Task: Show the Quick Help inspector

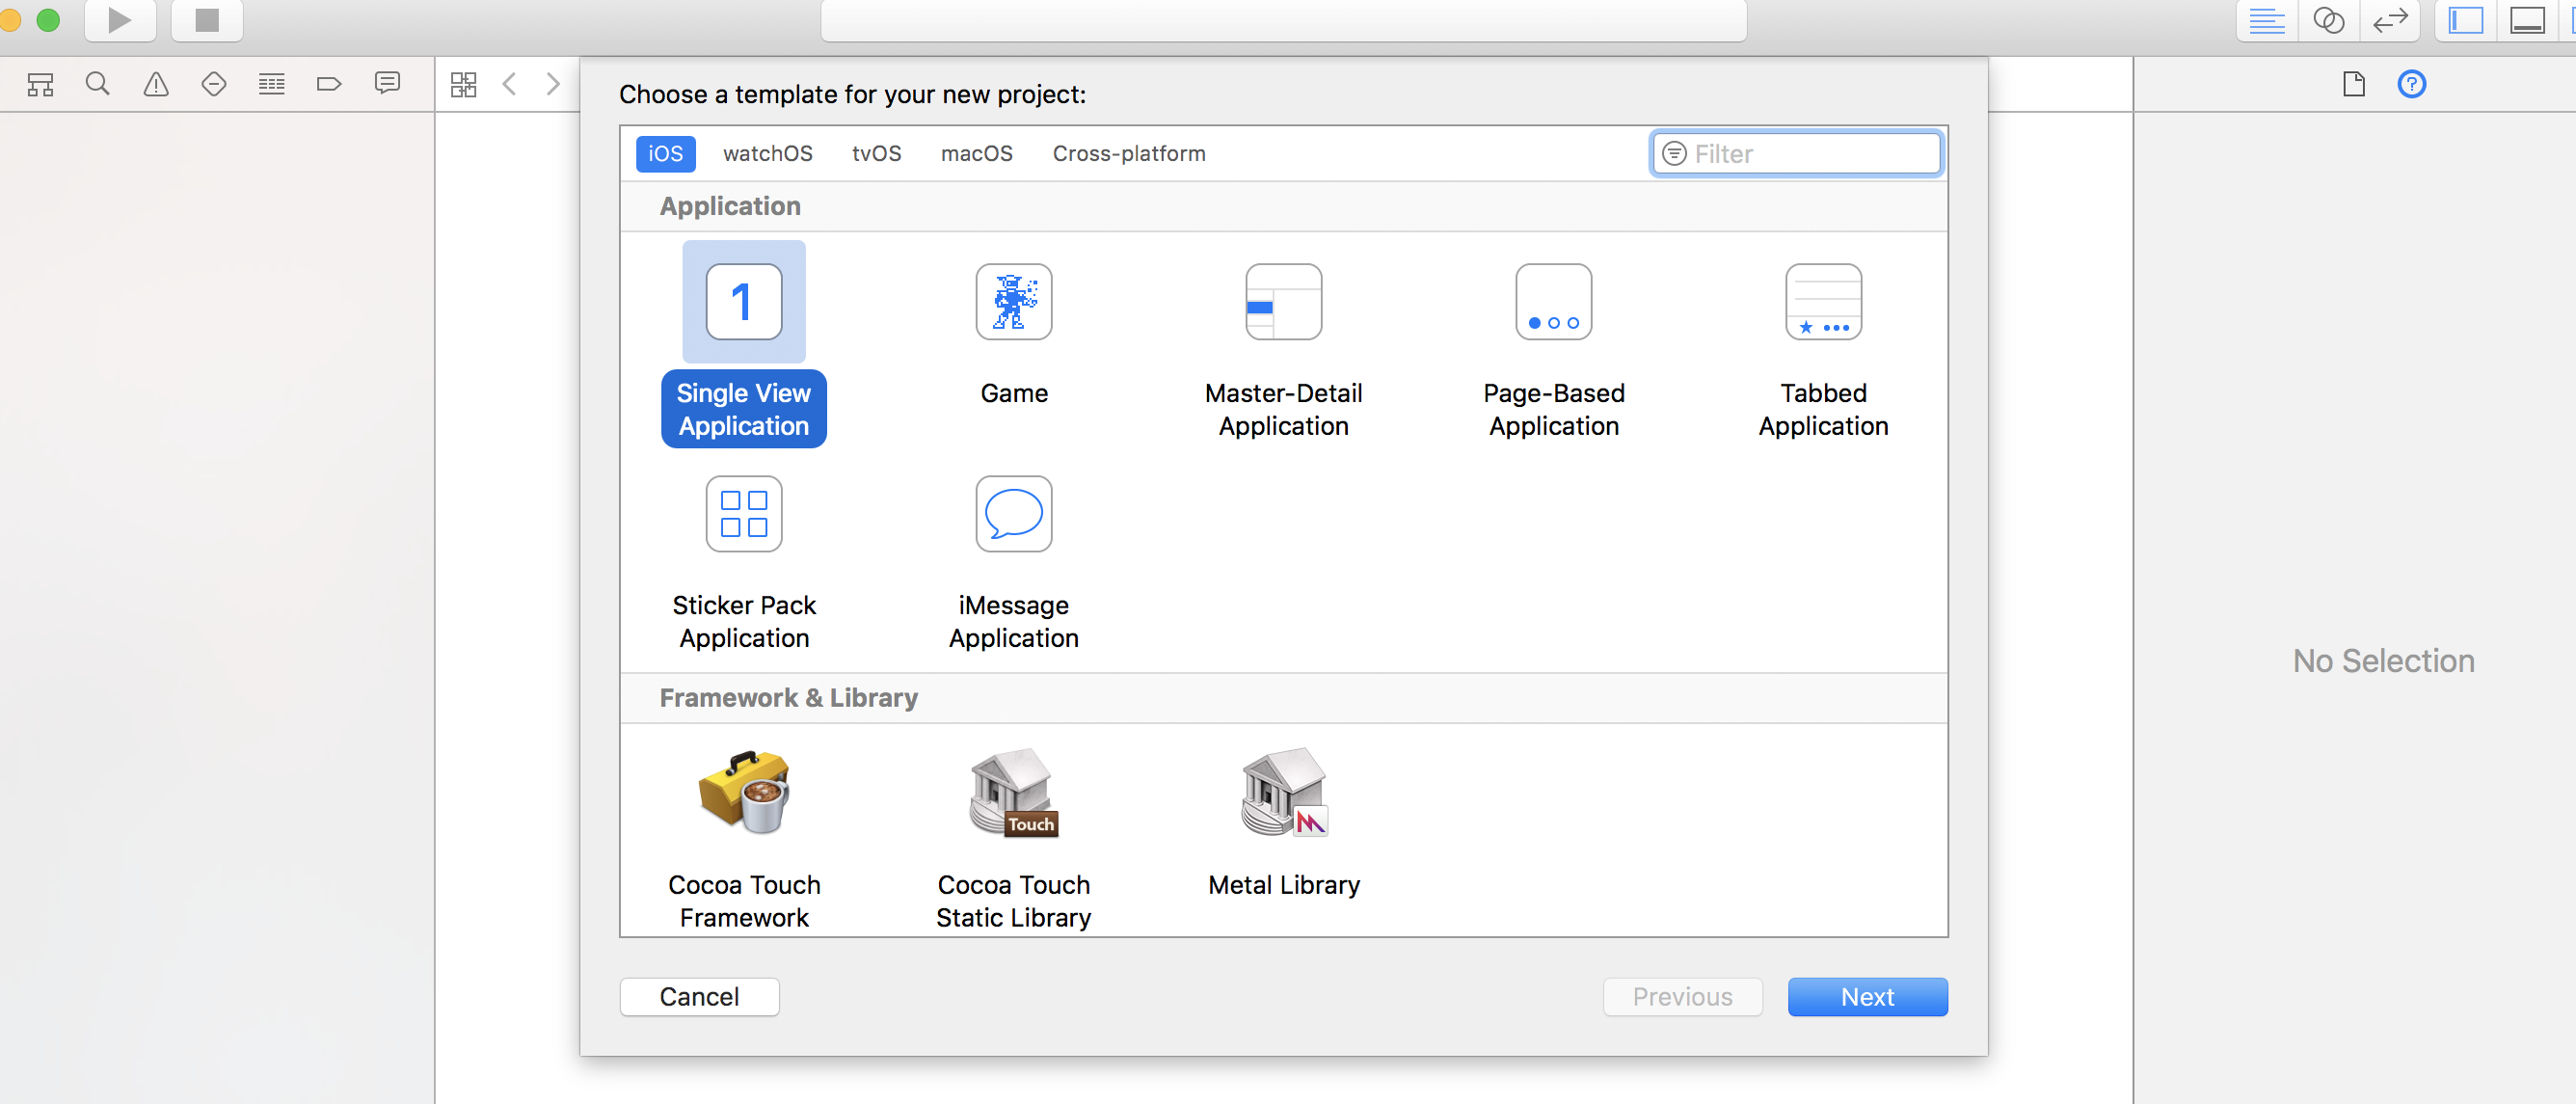Action: [x=2411, y=84]
